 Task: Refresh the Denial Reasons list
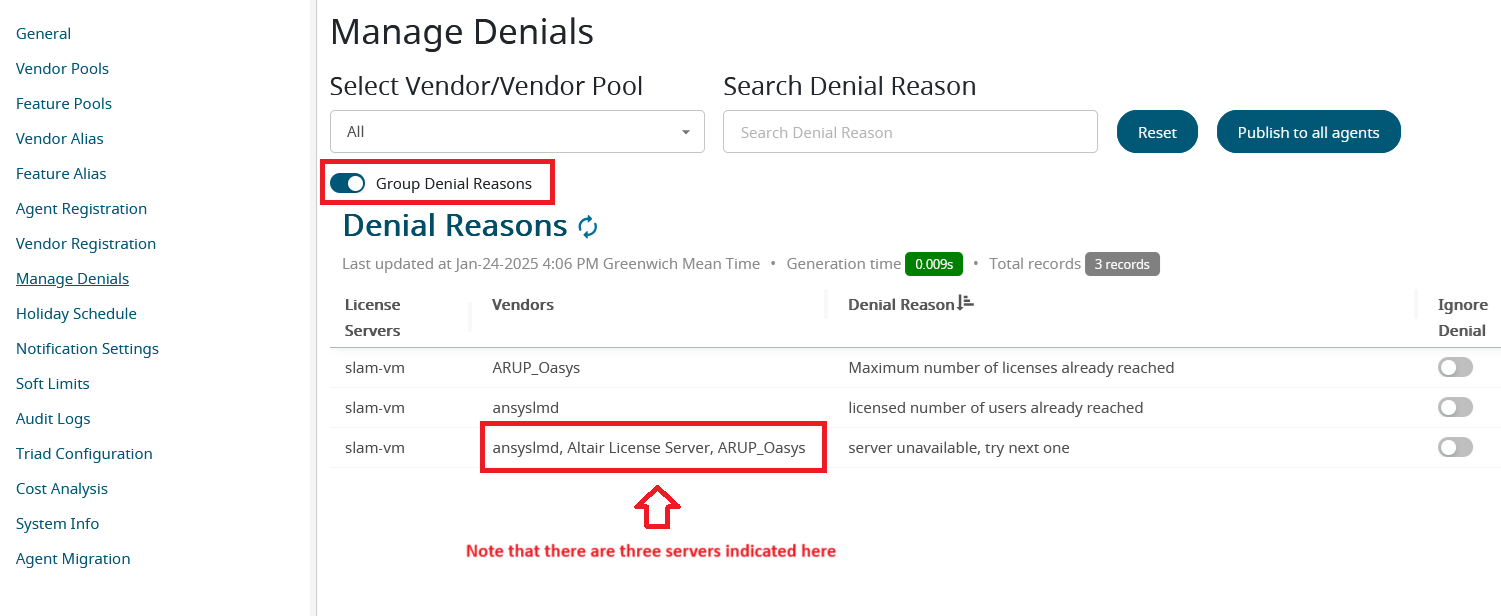pyautogui.click(x=588, y=227)
